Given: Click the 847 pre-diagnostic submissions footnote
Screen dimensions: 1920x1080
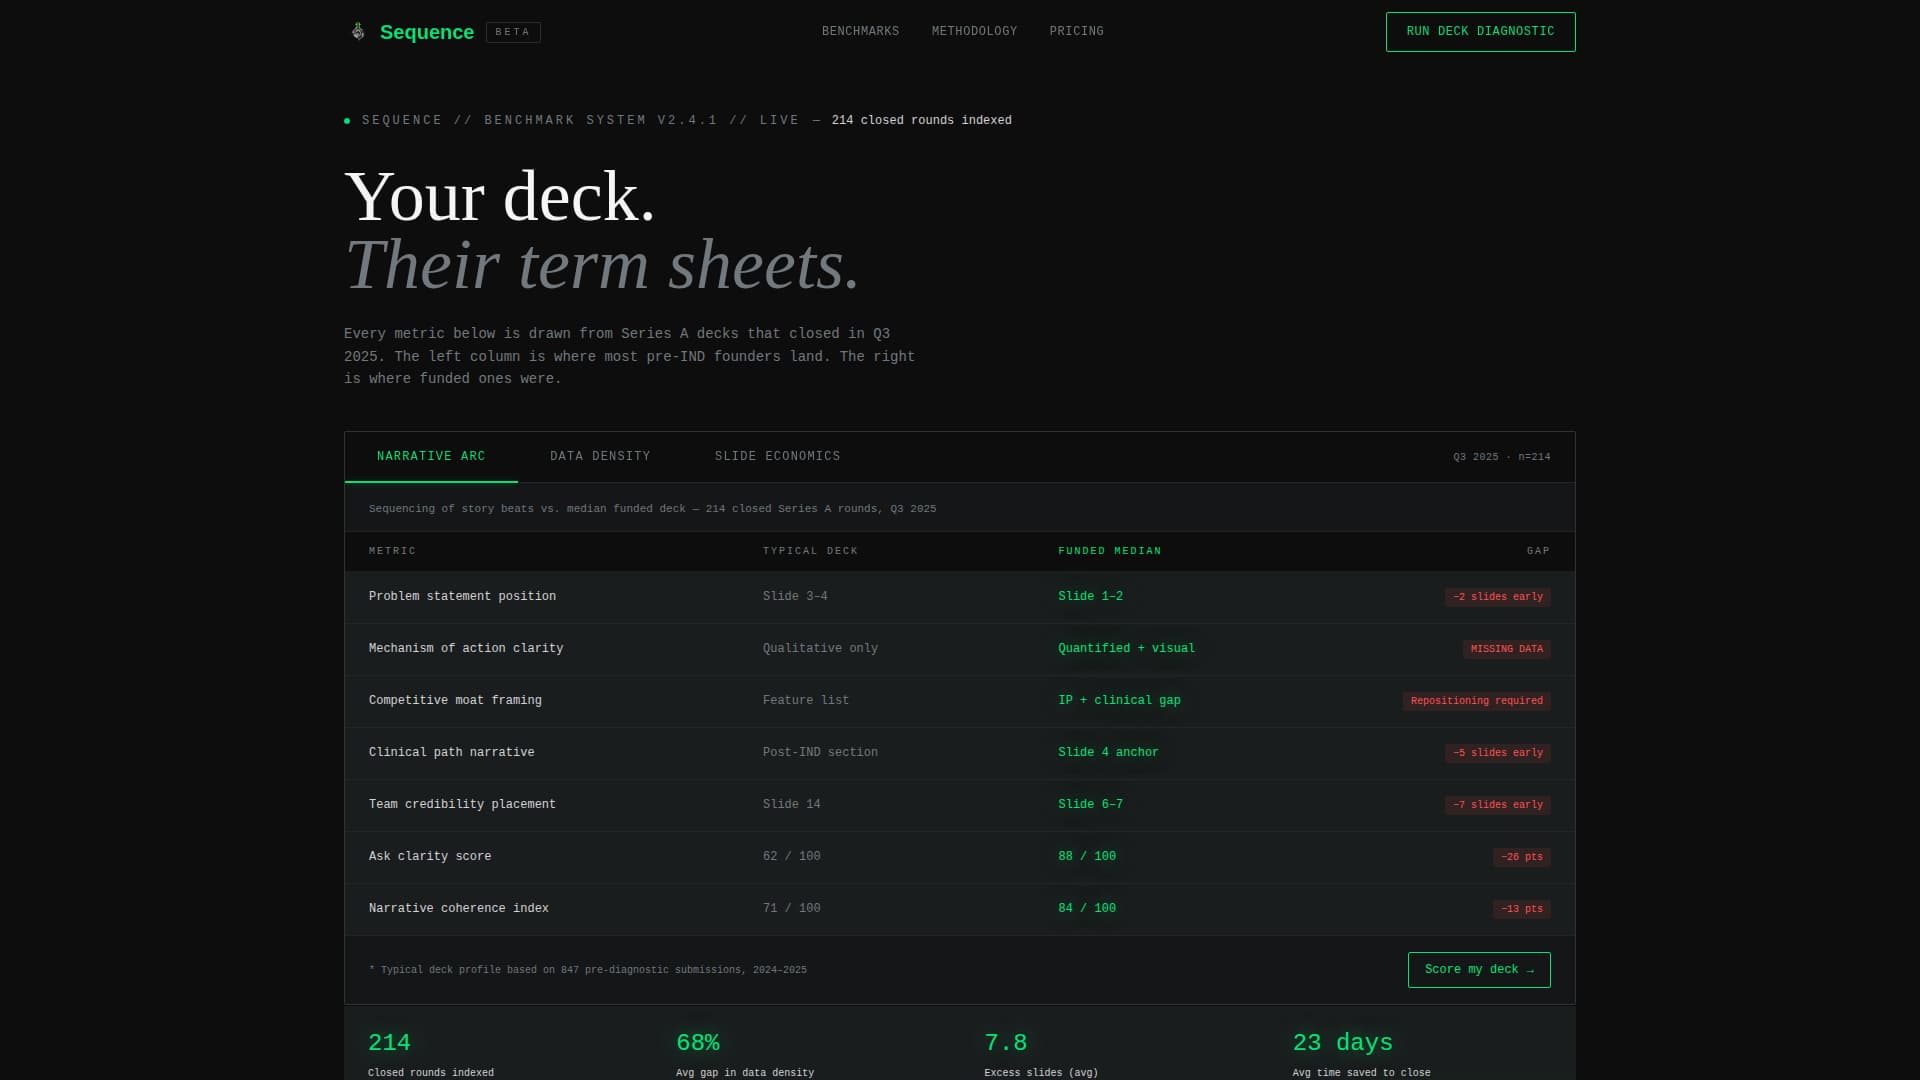Looking at the screenshot, I should pyautogui.click(x=588, y=971).
